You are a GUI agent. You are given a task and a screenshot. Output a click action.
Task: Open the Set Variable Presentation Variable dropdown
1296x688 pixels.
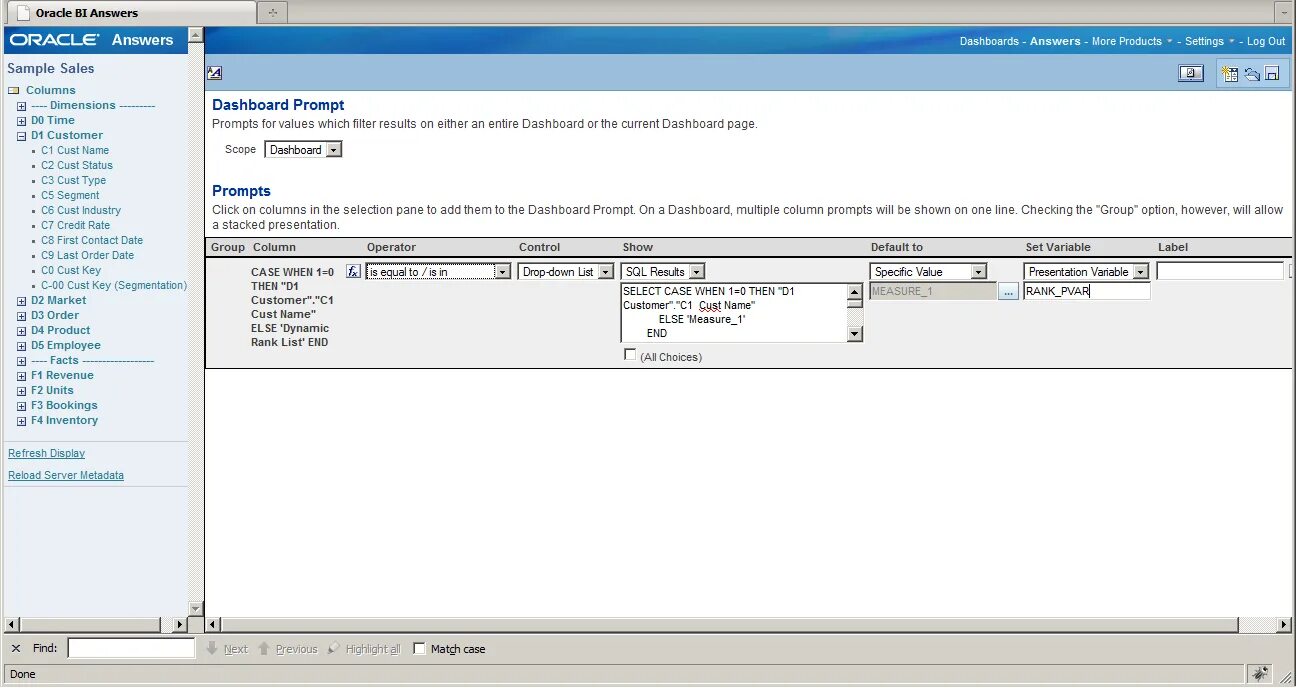[1086, 271]
